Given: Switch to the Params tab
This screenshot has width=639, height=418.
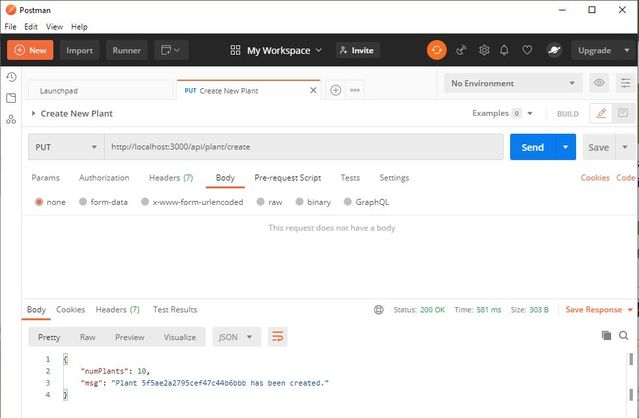Looking at the screenshot, I should [x=45, y=178].
